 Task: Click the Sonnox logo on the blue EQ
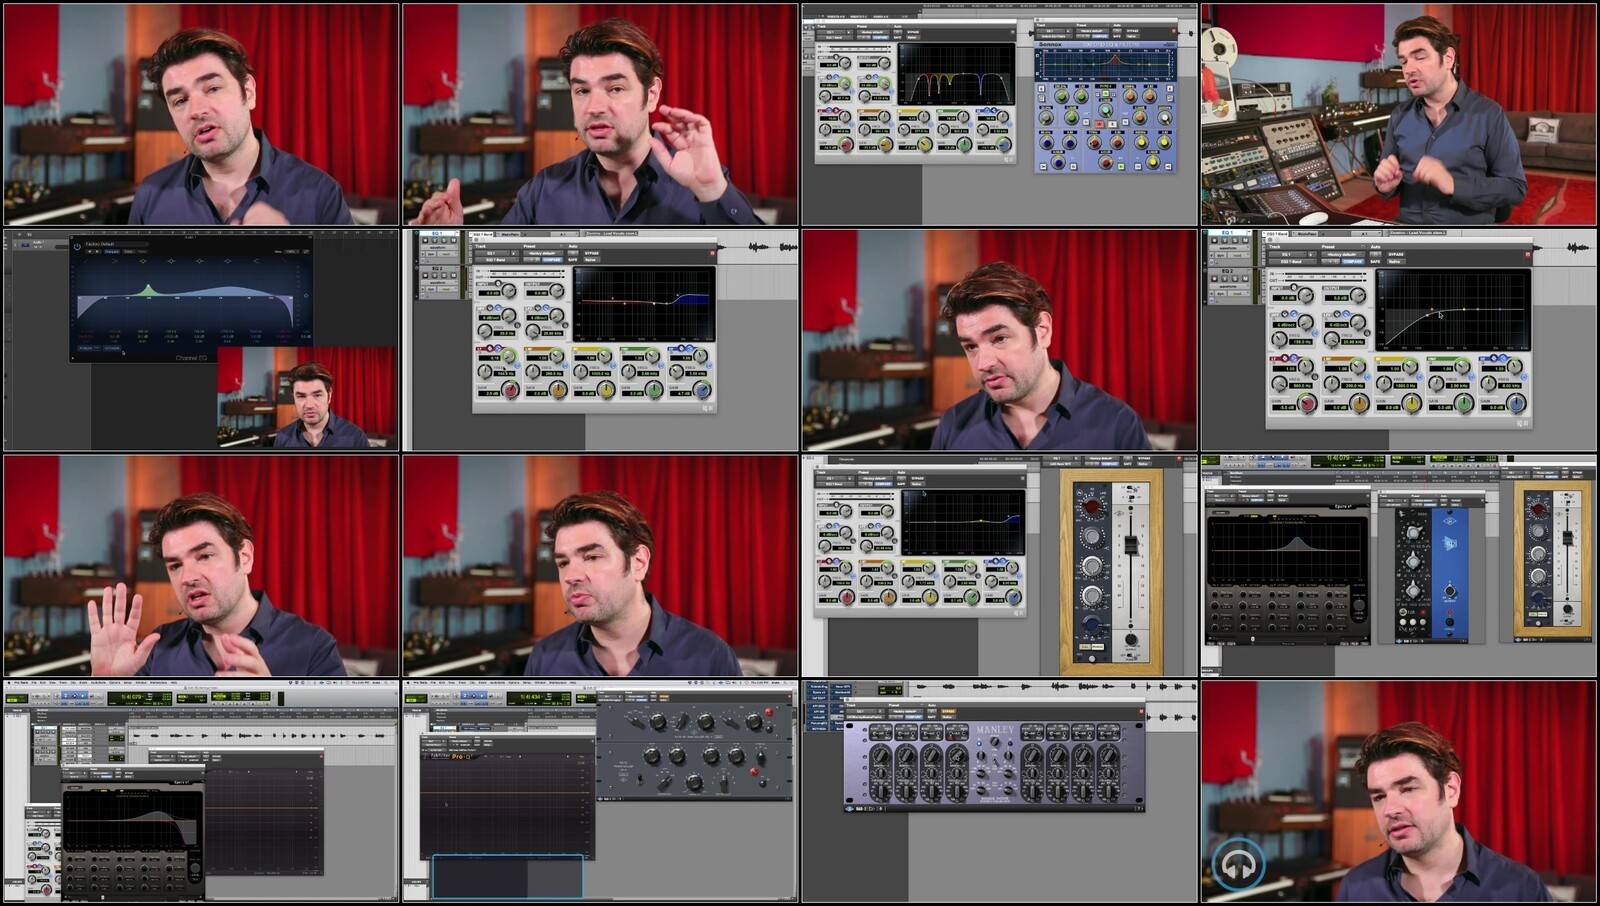click(1050, 44)
